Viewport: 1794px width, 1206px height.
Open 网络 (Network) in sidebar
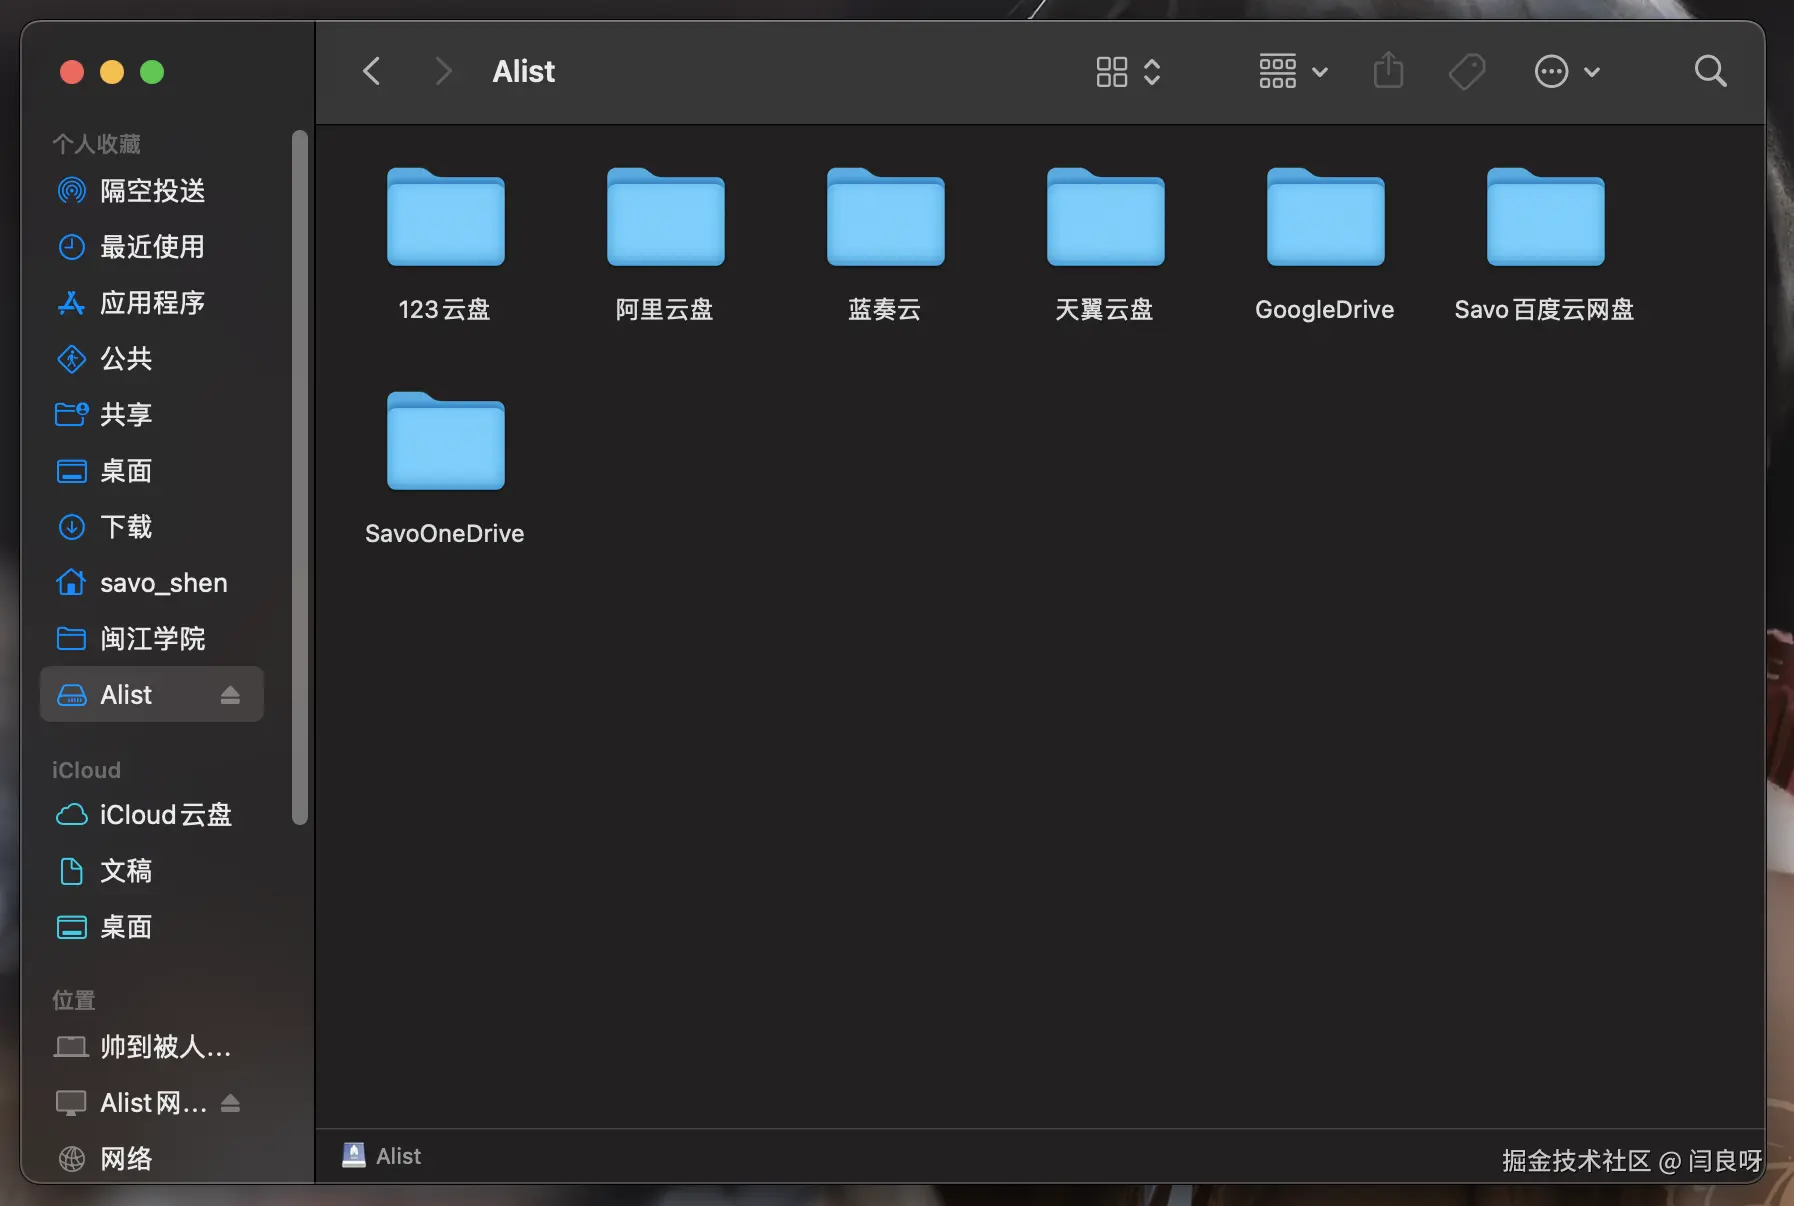point(152,1159)
